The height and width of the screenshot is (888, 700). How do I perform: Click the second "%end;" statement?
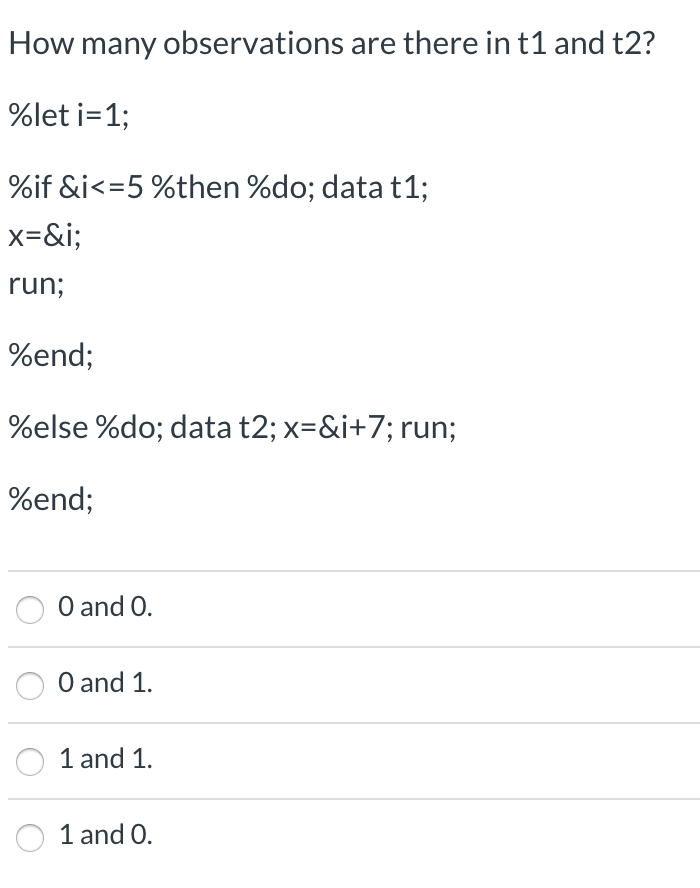pyautogui.click(x=50, y=499)
